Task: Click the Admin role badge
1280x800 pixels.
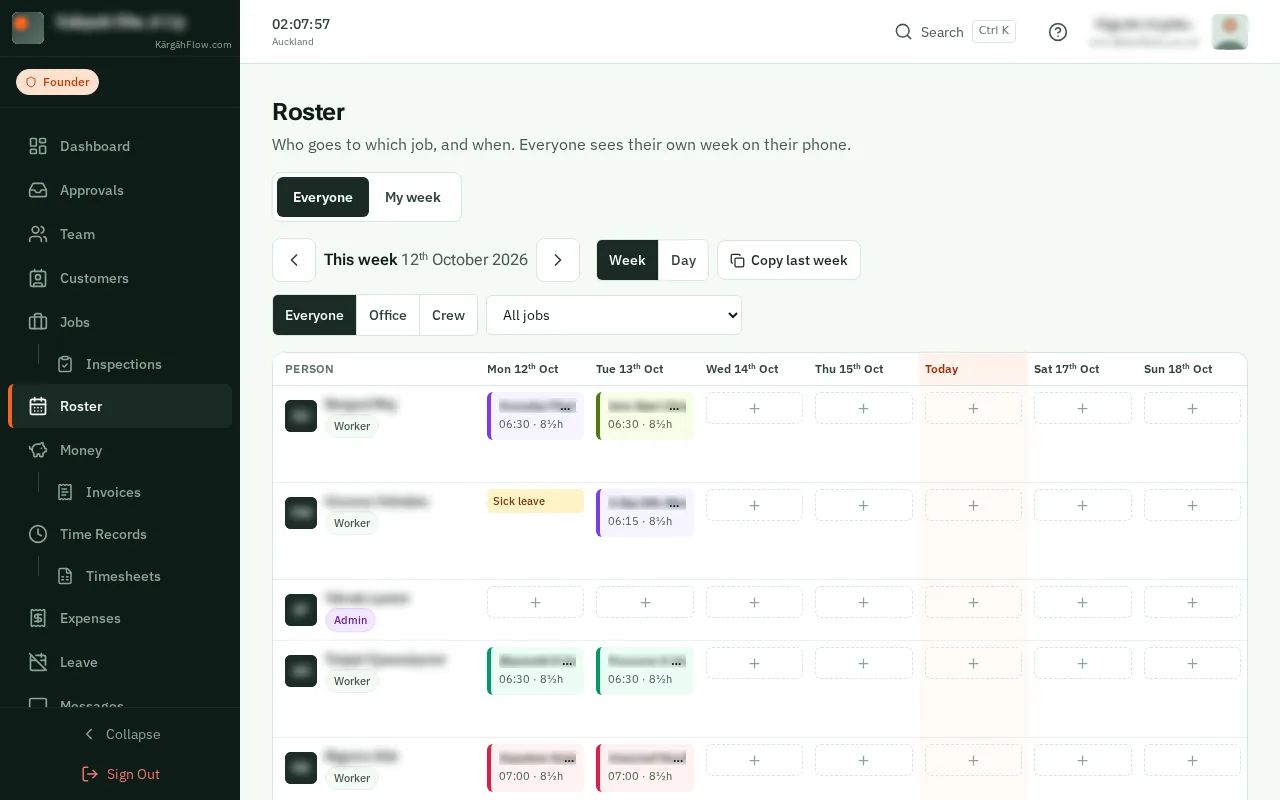Action: [x=350, y=620]
